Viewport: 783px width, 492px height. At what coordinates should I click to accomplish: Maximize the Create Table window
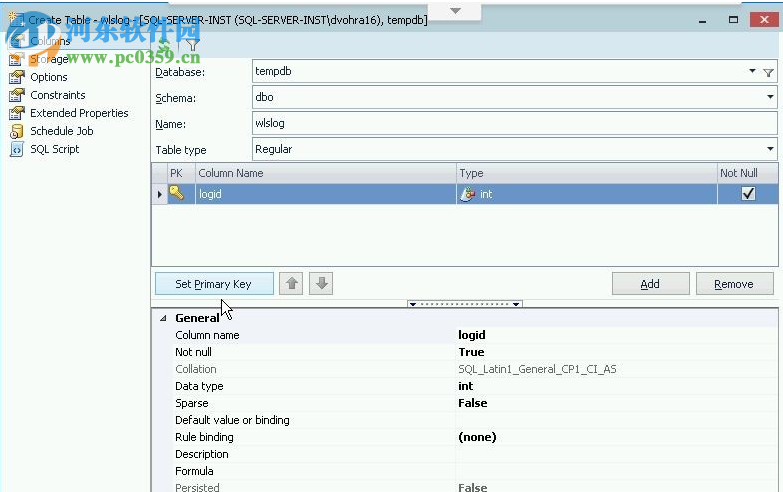click(x=733, y=20)
